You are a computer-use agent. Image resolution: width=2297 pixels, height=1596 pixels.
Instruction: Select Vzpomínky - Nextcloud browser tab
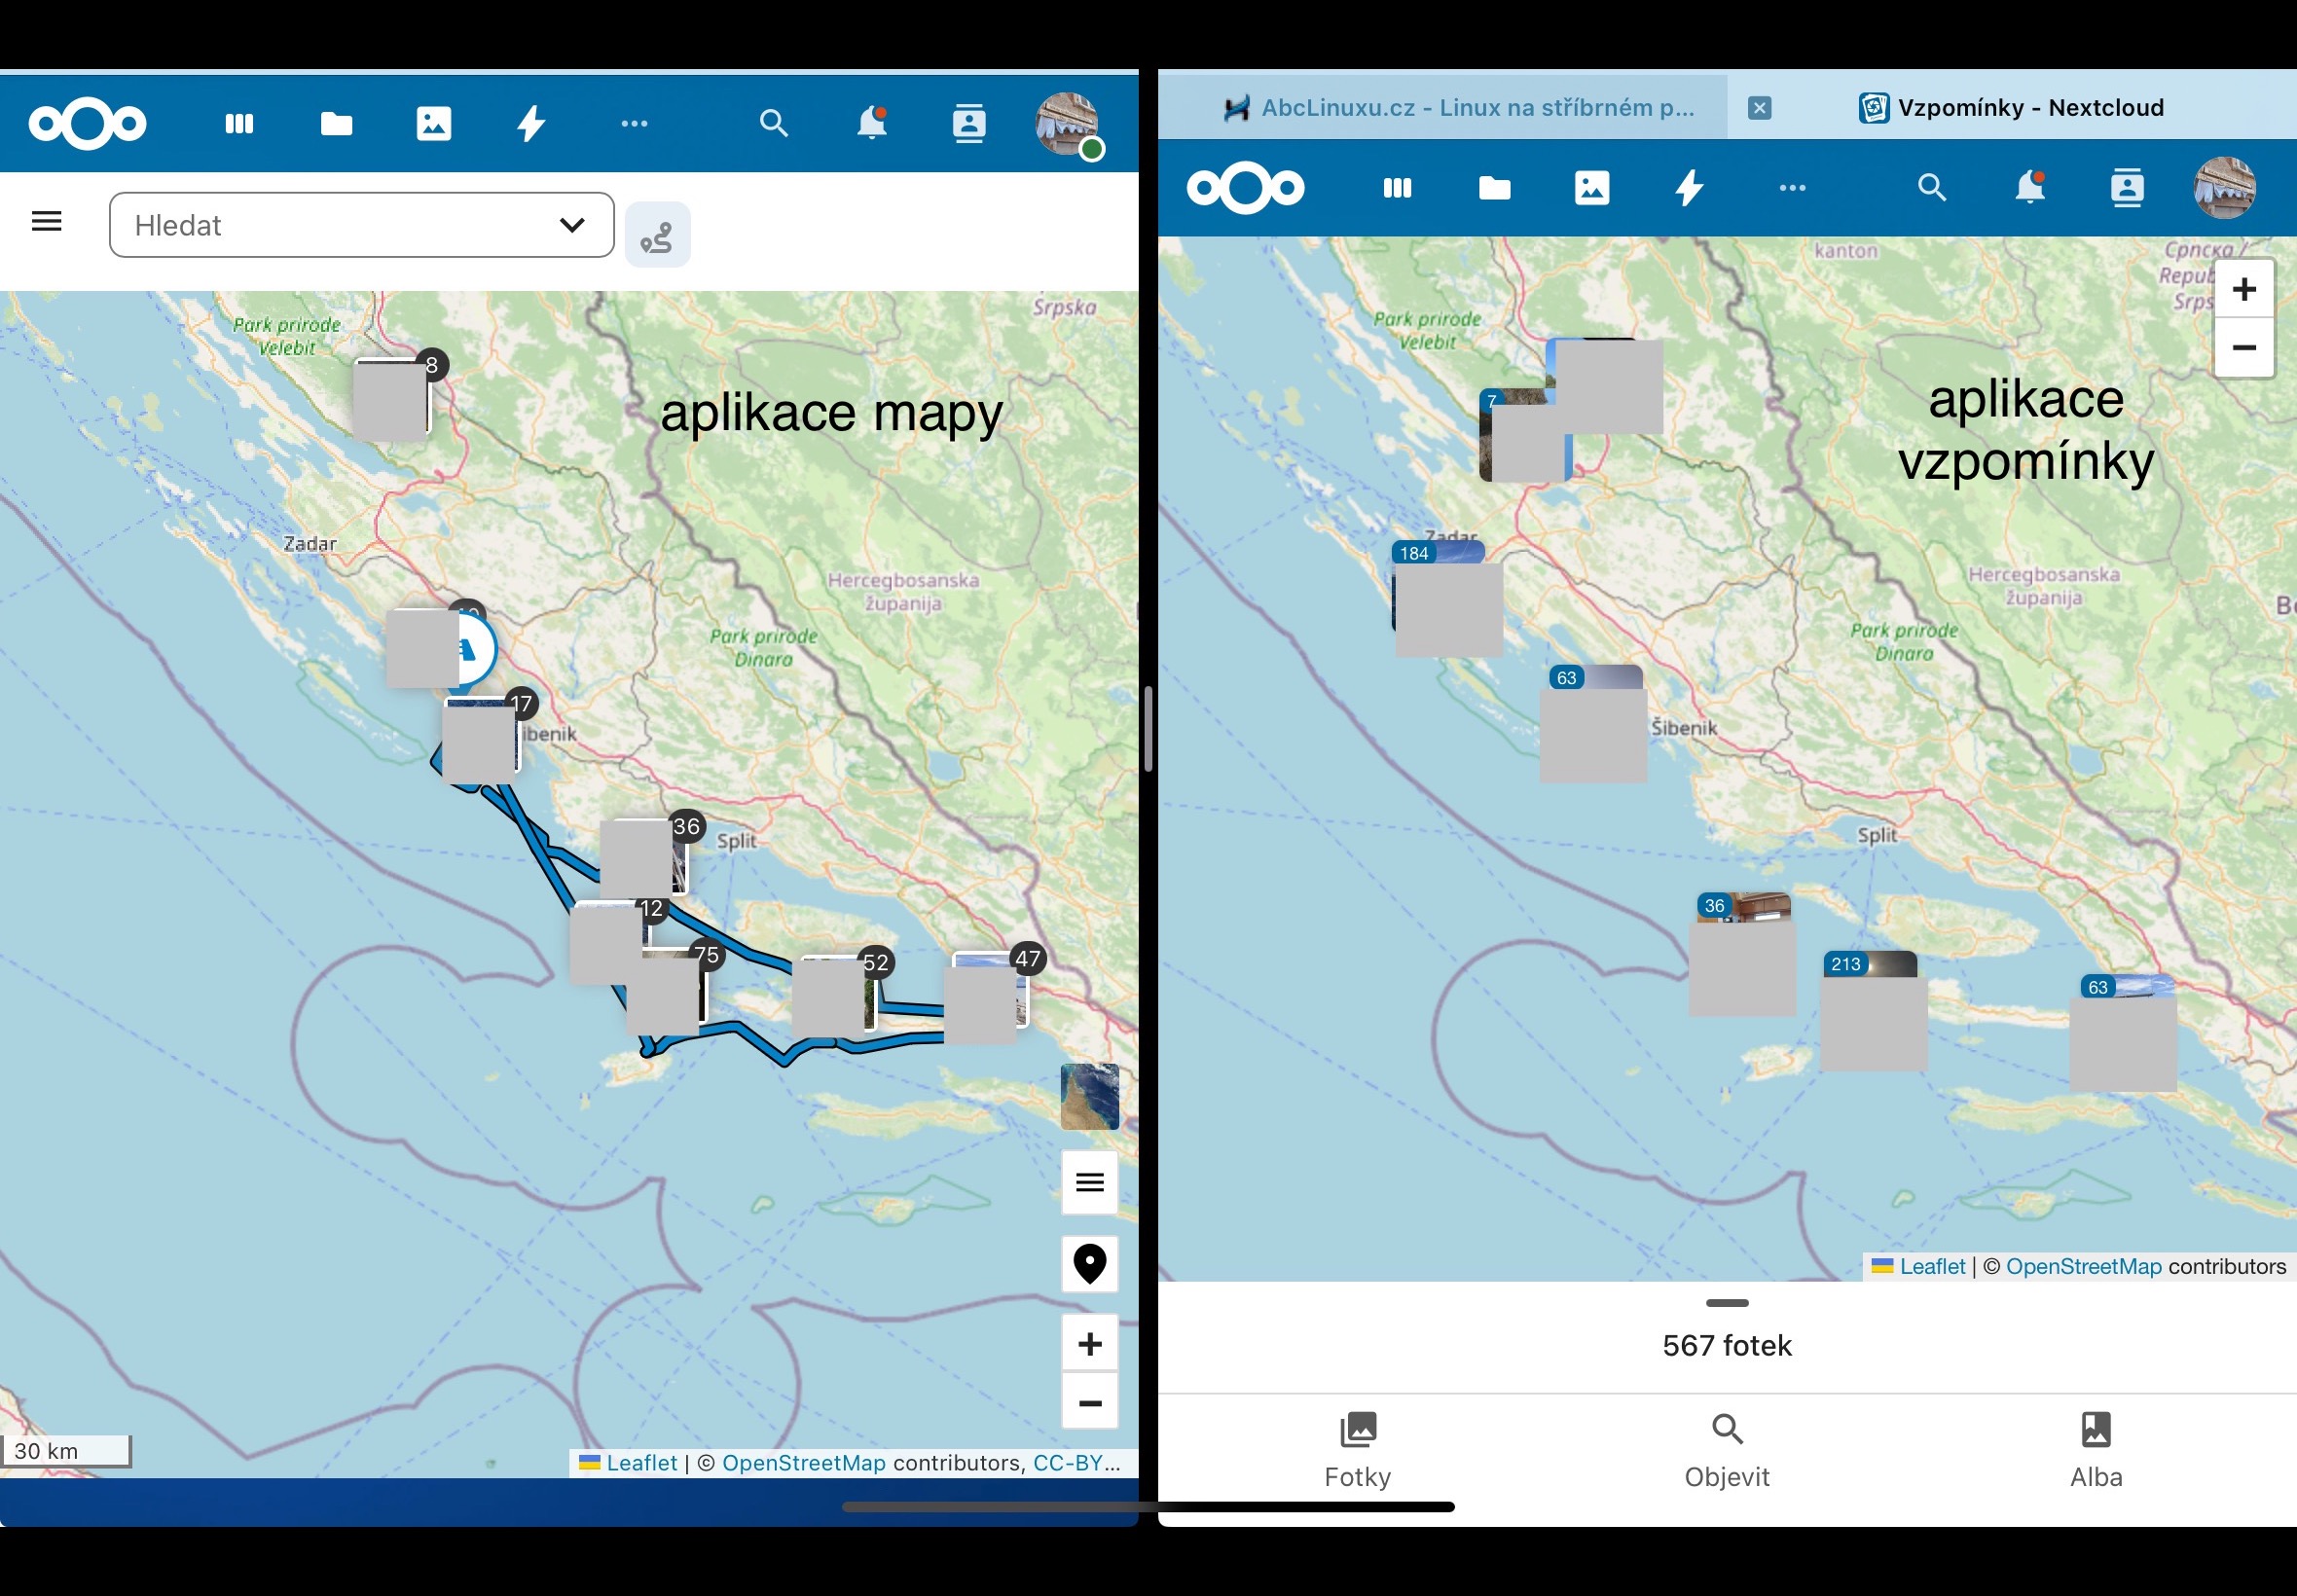pos(2012,107)
